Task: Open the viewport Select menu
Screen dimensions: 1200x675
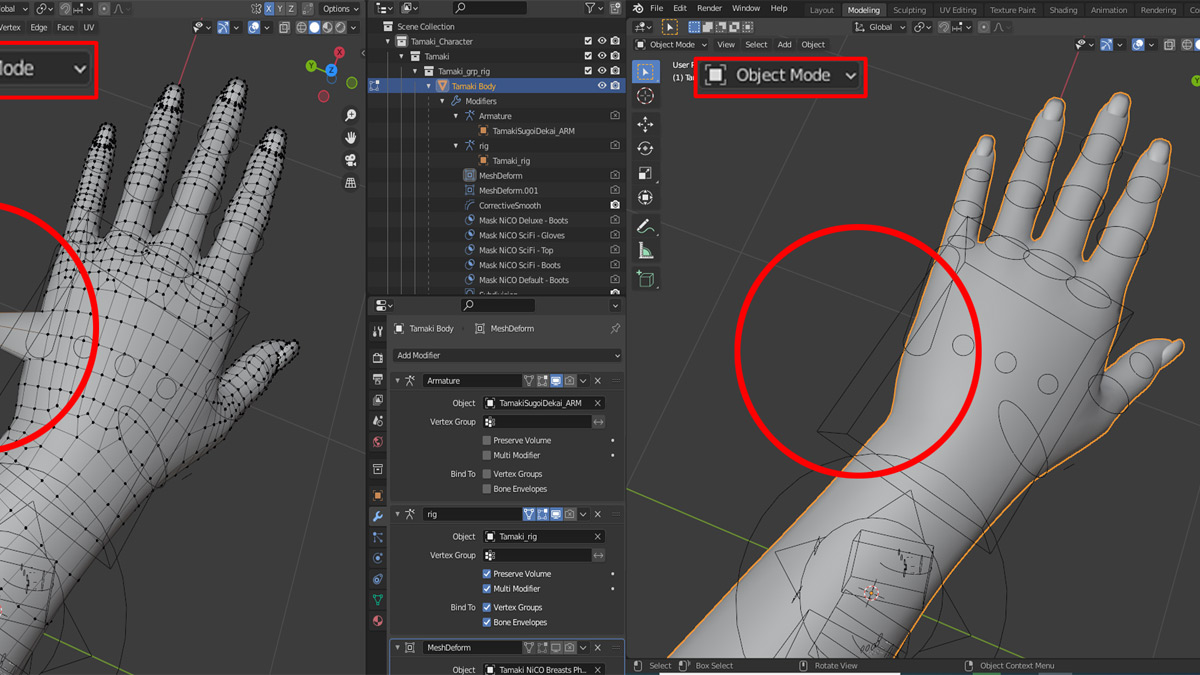Action: pos(756,44)
